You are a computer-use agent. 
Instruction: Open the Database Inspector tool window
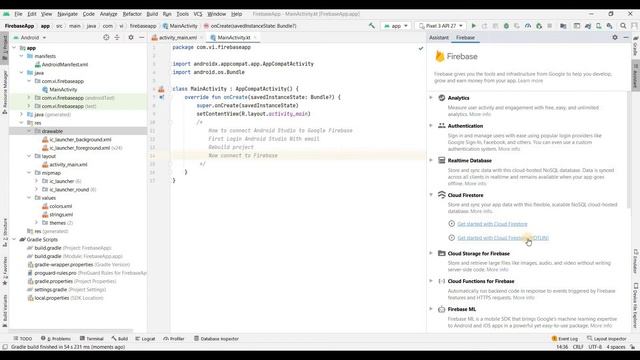pos(216,339)
